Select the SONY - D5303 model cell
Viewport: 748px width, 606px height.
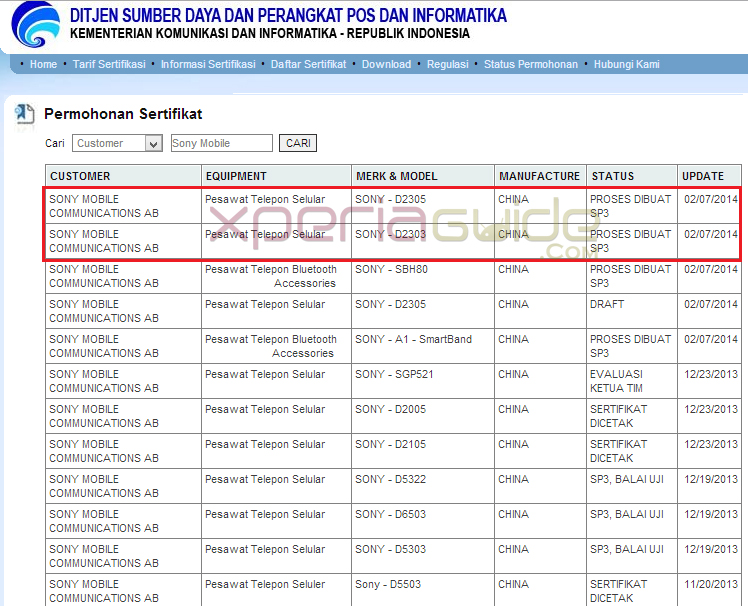point(423,556)
